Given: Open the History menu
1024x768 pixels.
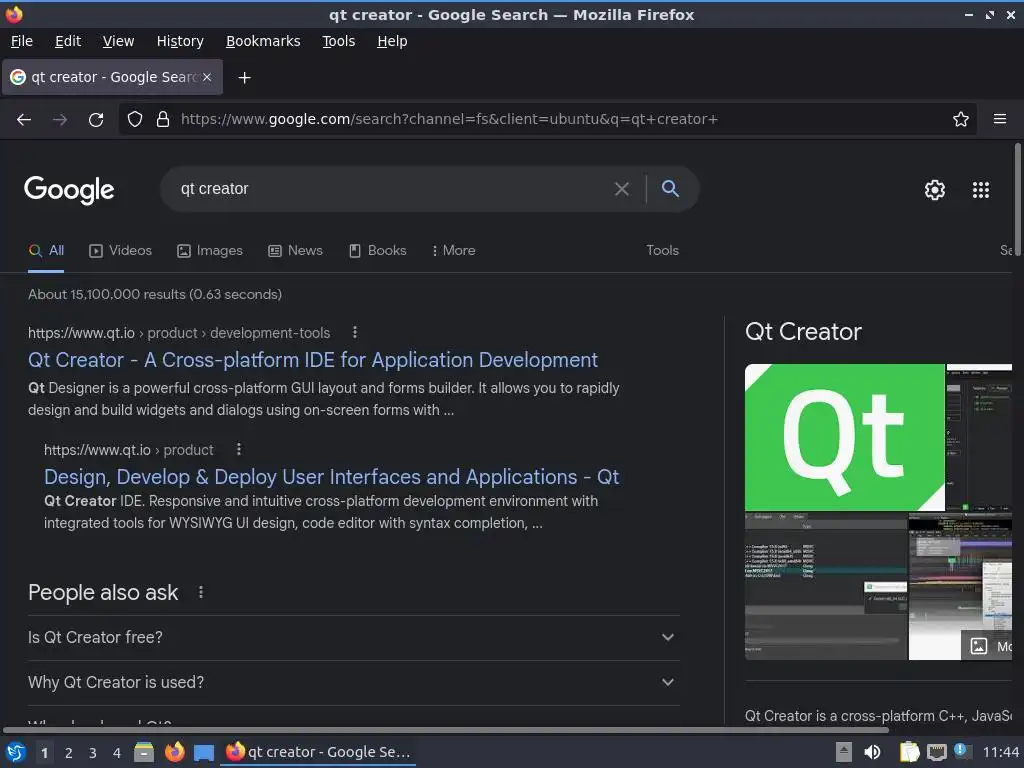Looking at the screenshot, I should pyautogui.click(x=180, y=41).
